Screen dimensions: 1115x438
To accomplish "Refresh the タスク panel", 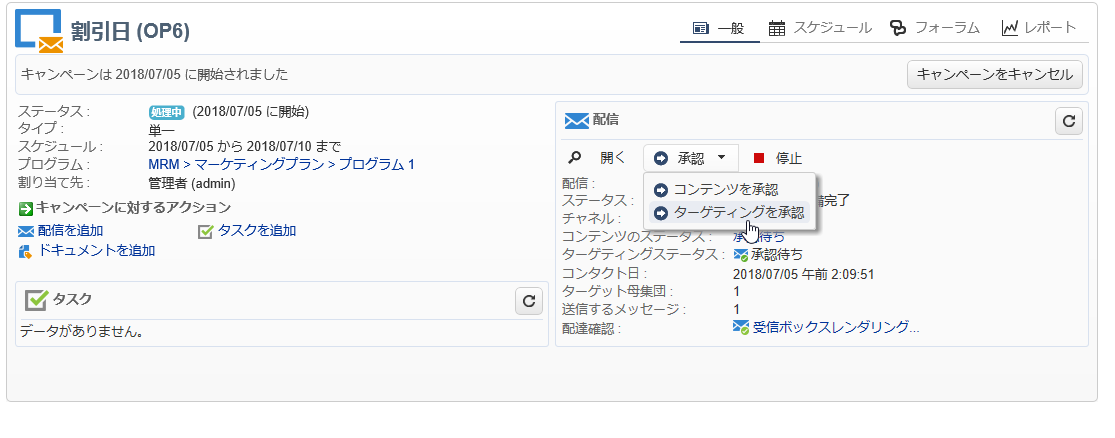I will pos(528,301).
